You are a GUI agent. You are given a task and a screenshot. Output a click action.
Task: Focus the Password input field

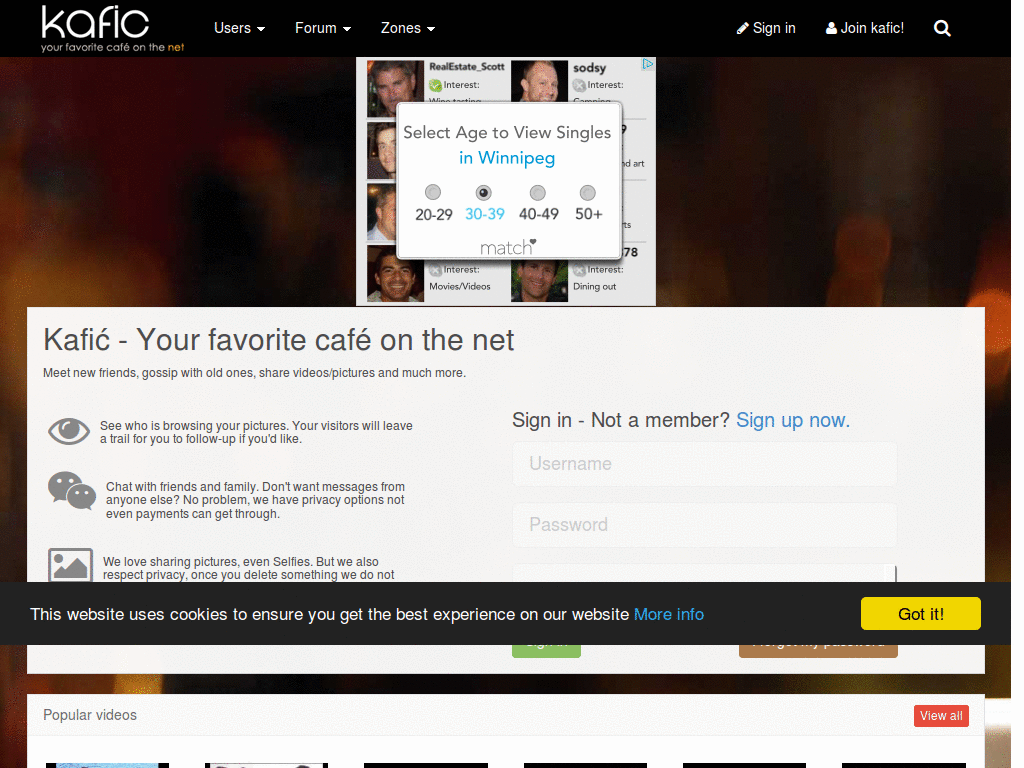(705, 524)
